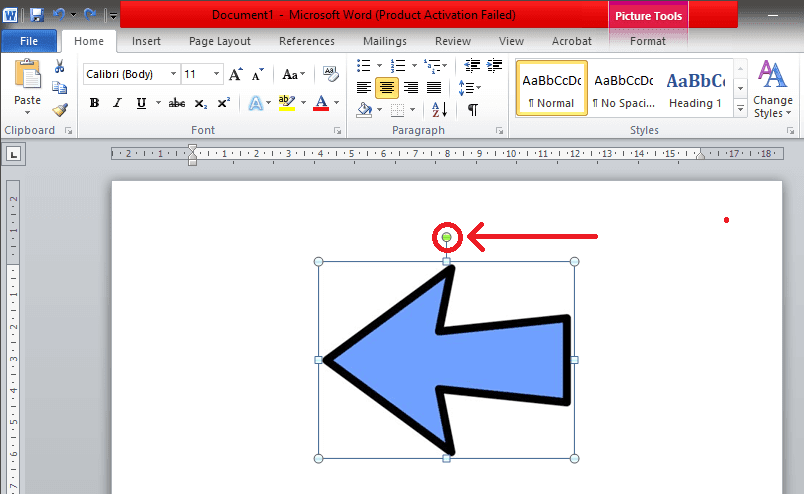Click the red font color swatch
Screen dimensions: 804x494
coord(321,103)
